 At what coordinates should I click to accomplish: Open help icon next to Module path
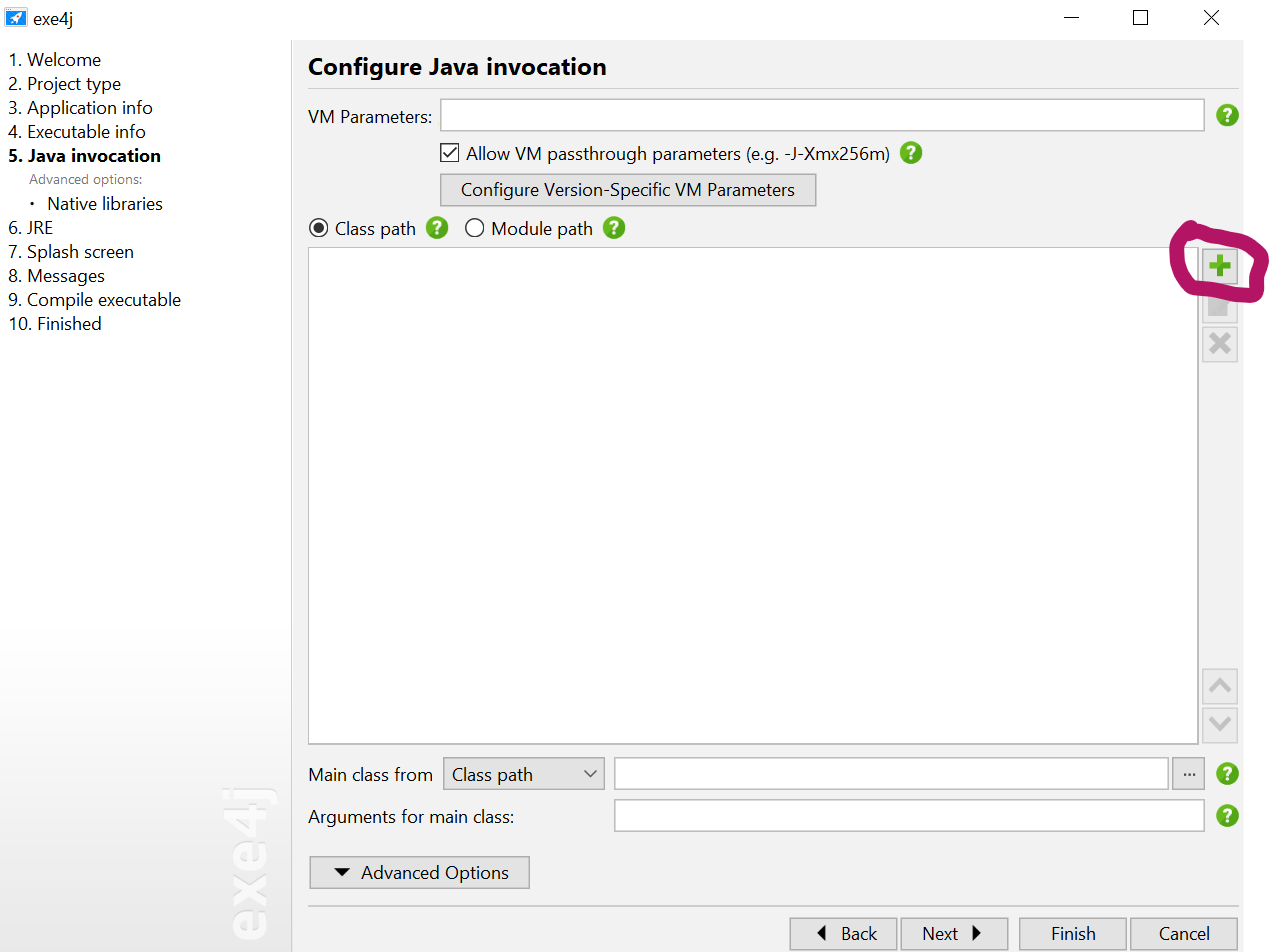pyautogui.click(x=614, y=228)
